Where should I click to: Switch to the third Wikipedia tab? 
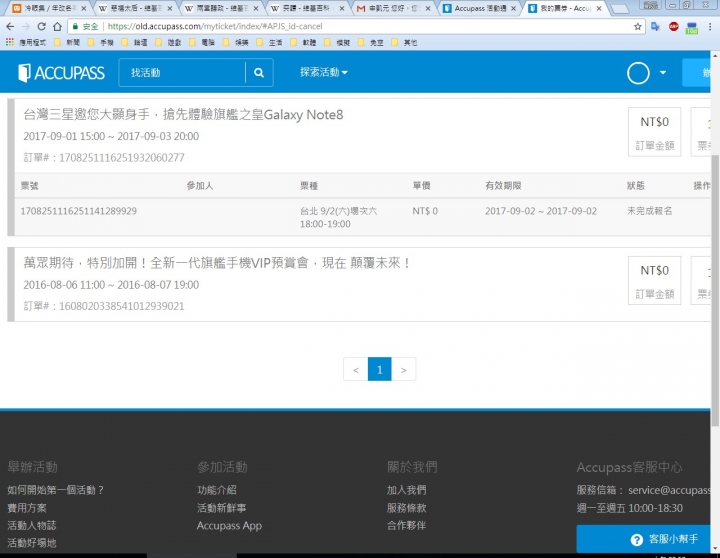tap(305, 8)
